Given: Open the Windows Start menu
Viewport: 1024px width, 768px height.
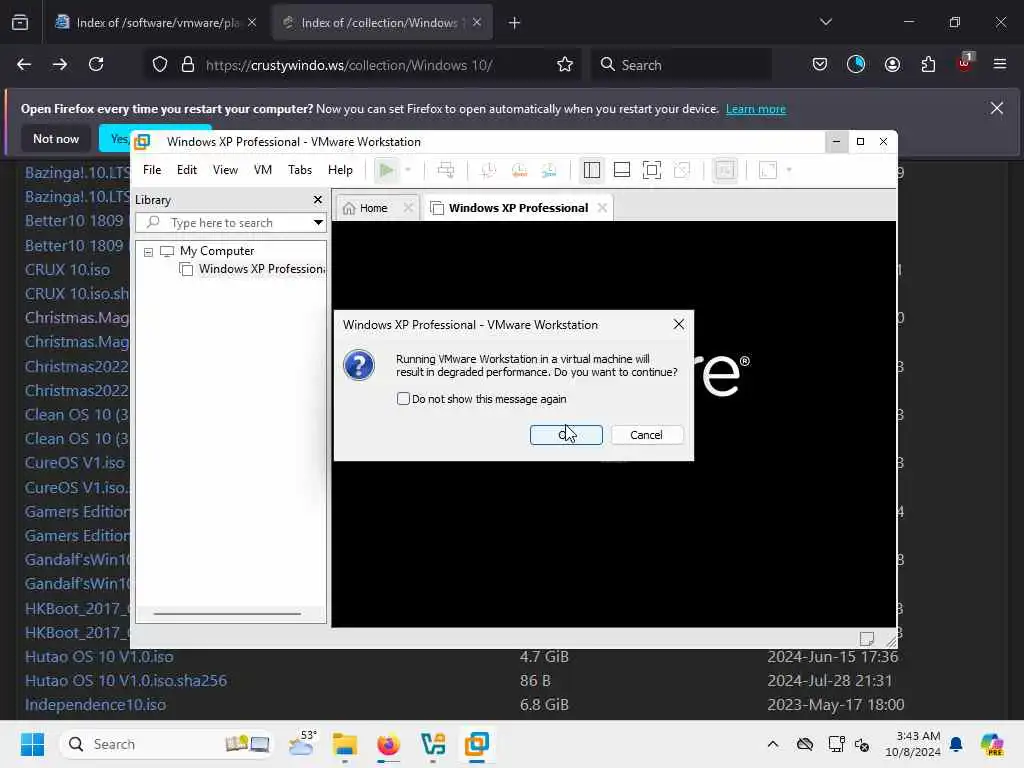Looking at the screenshot, I should 32,744.
